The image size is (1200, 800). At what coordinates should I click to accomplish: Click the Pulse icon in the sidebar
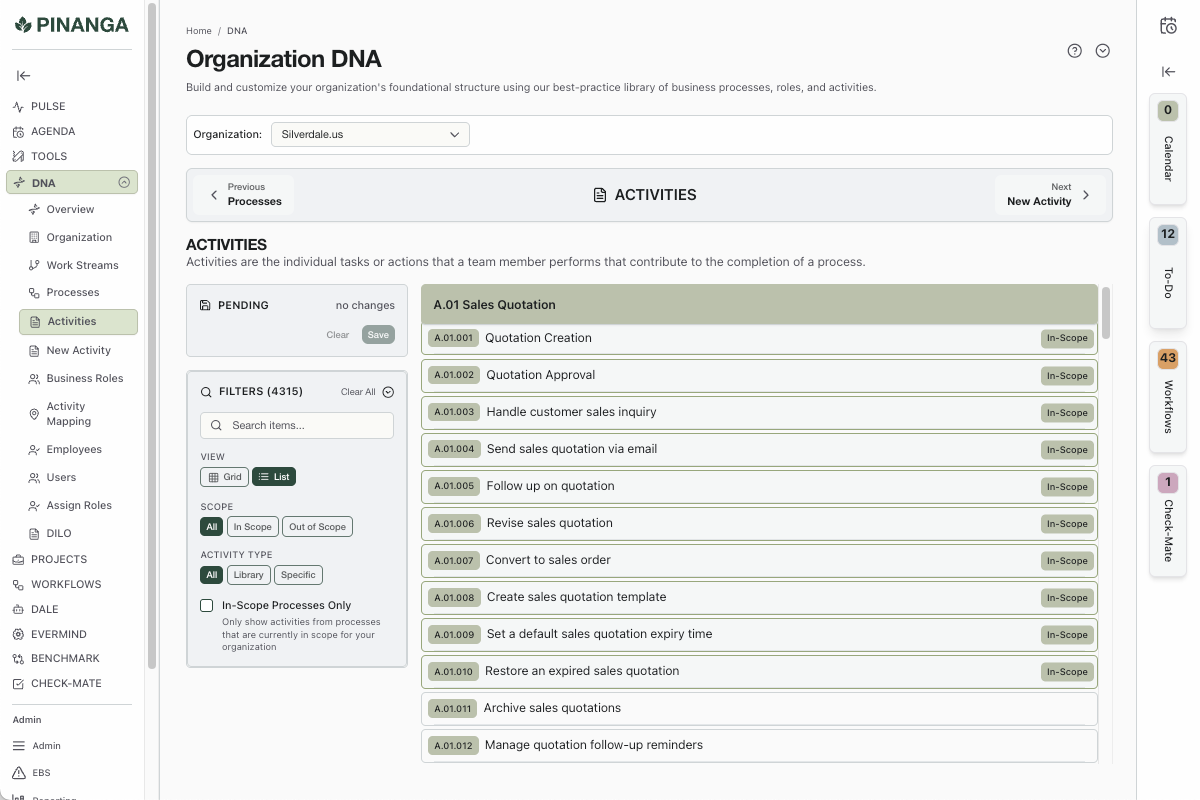coord(18,107)
